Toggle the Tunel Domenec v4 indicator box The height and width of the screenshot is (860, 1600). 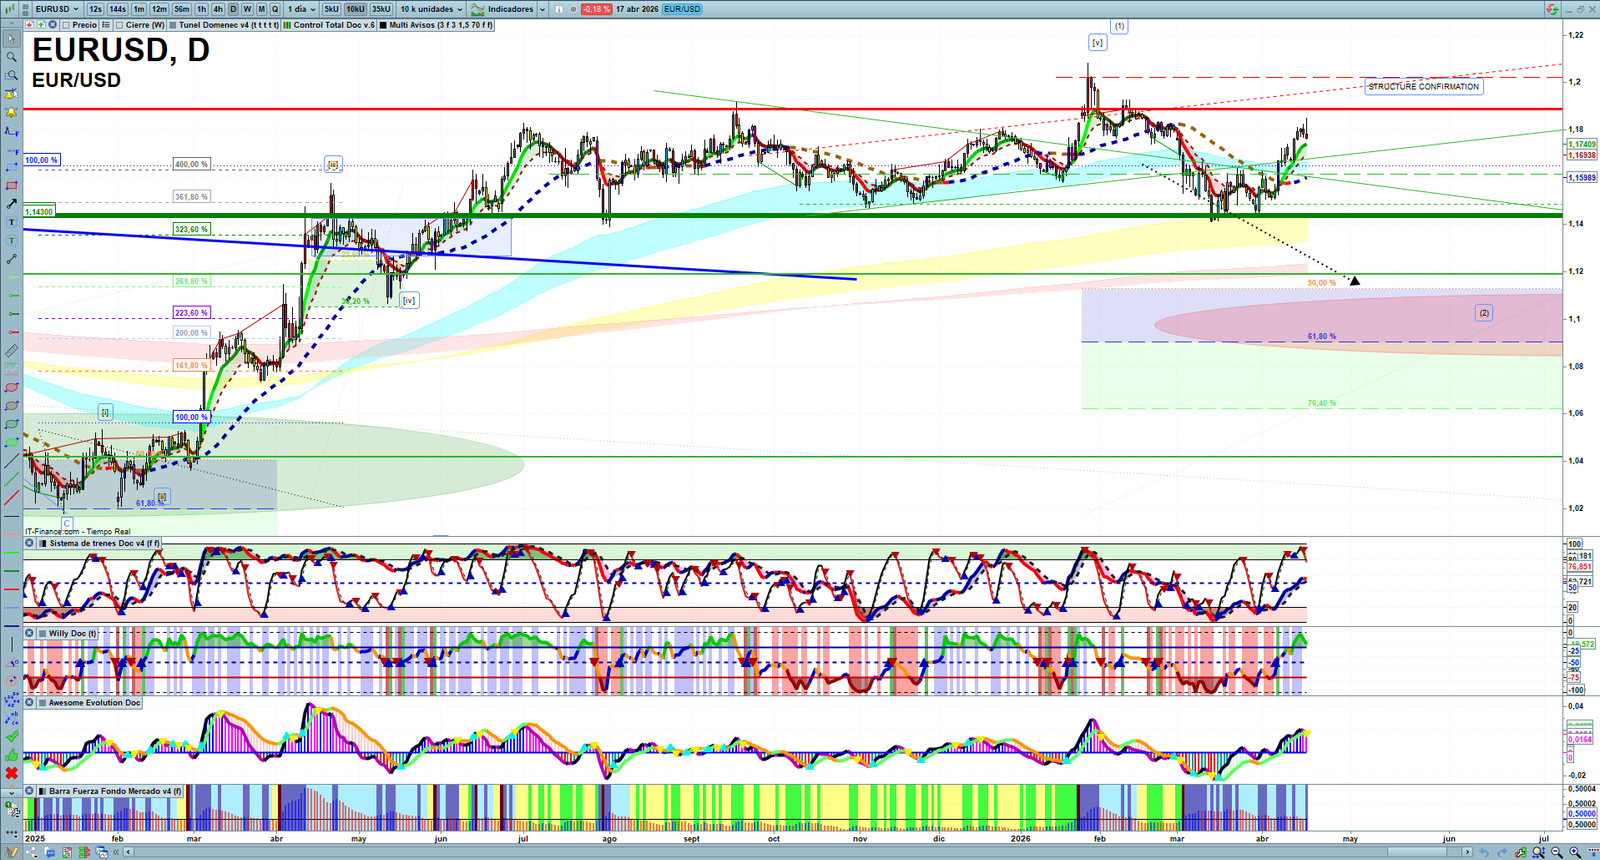173,25
